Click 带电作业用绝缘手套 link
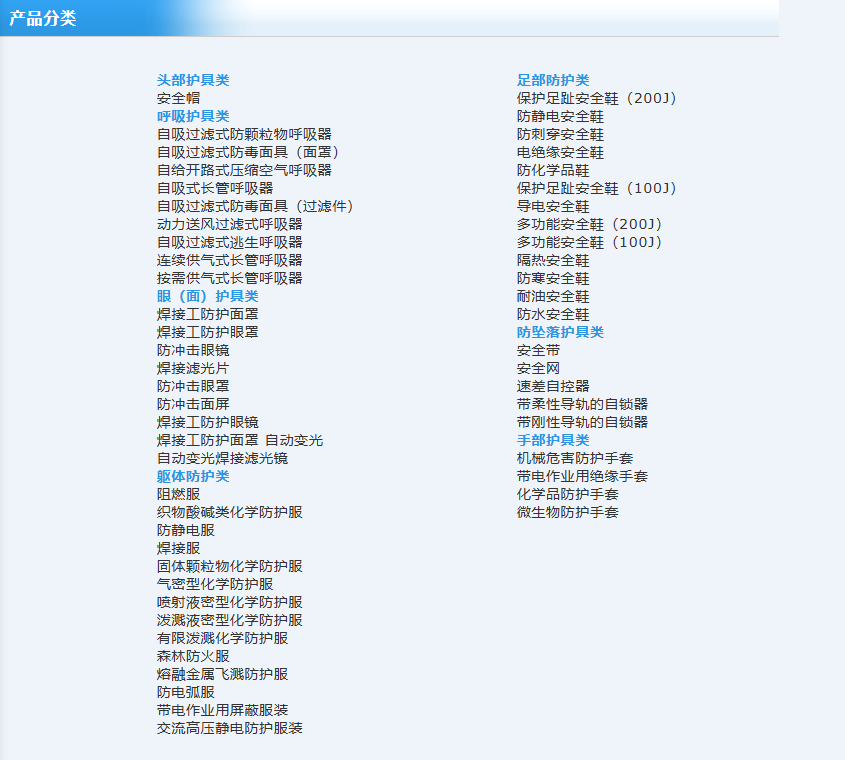The height and width of the screenshot is (760, 845). tap(582, 476)
